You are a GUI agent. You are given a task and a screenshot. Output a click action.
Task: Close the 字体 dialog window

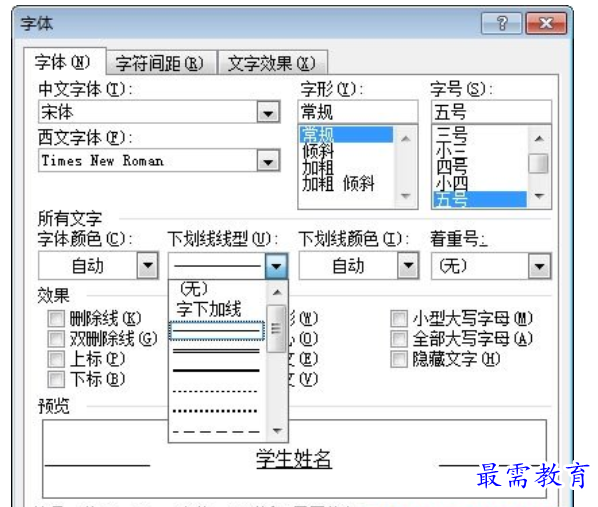tap(546, 23)
